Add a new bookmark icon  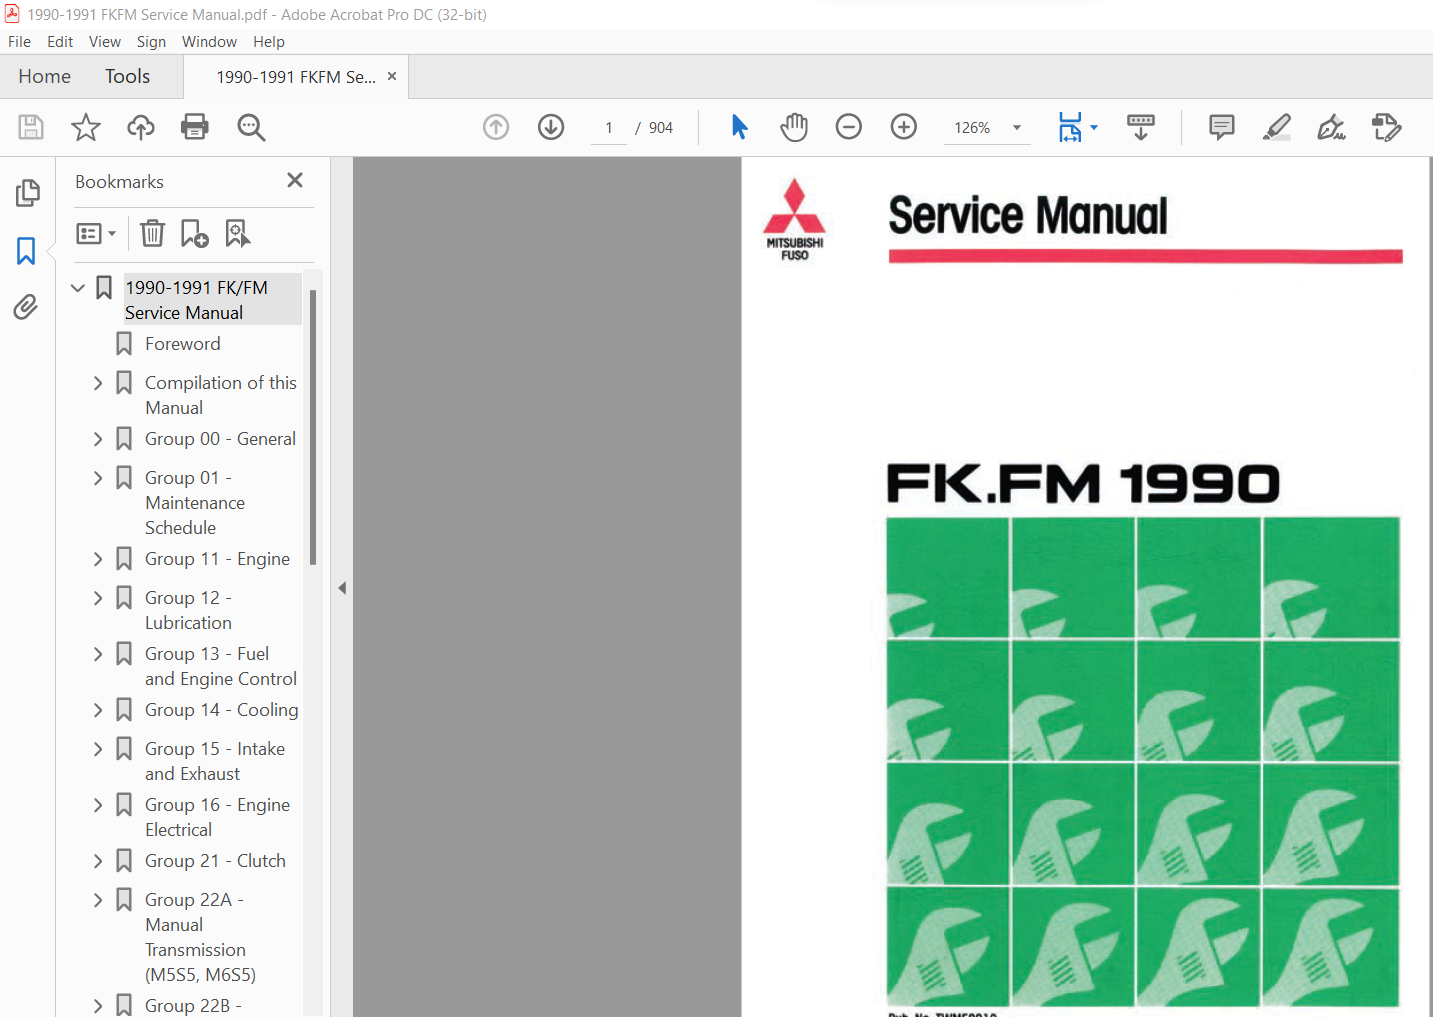194,233
